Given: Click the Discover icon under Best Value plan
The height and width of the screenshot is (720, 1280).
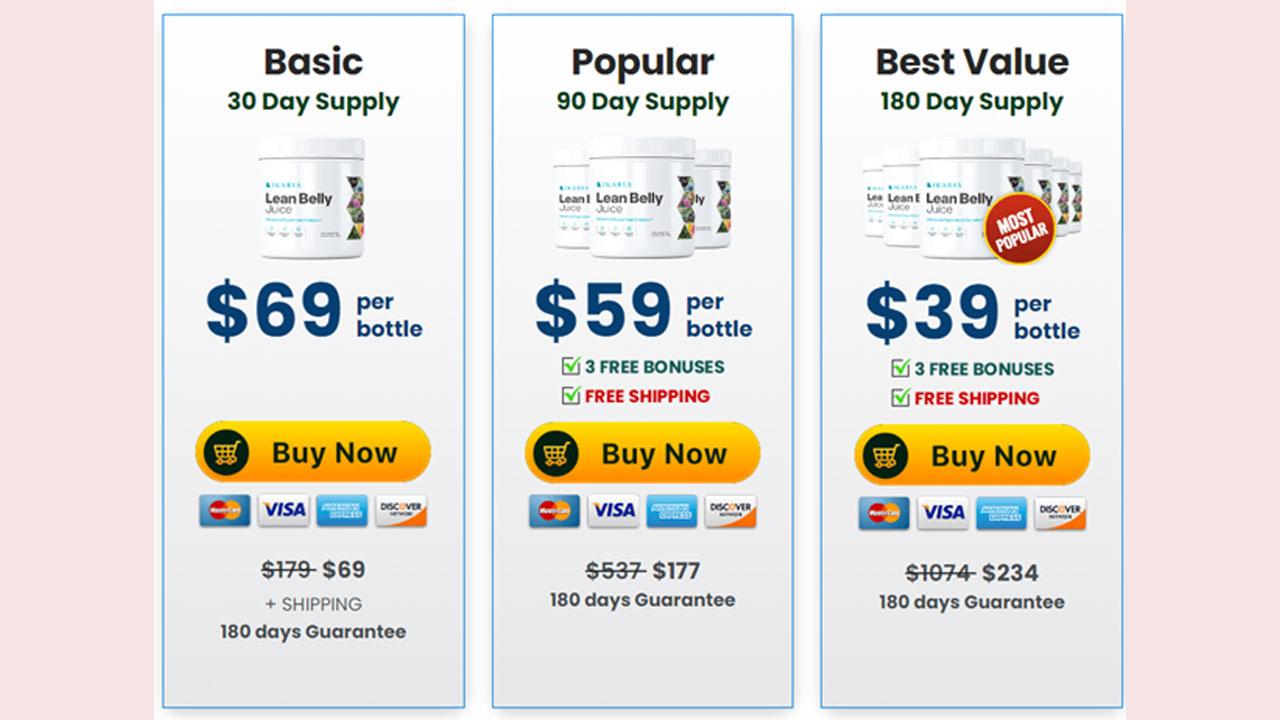Looking at the screenshot, I should point(1060,513).
